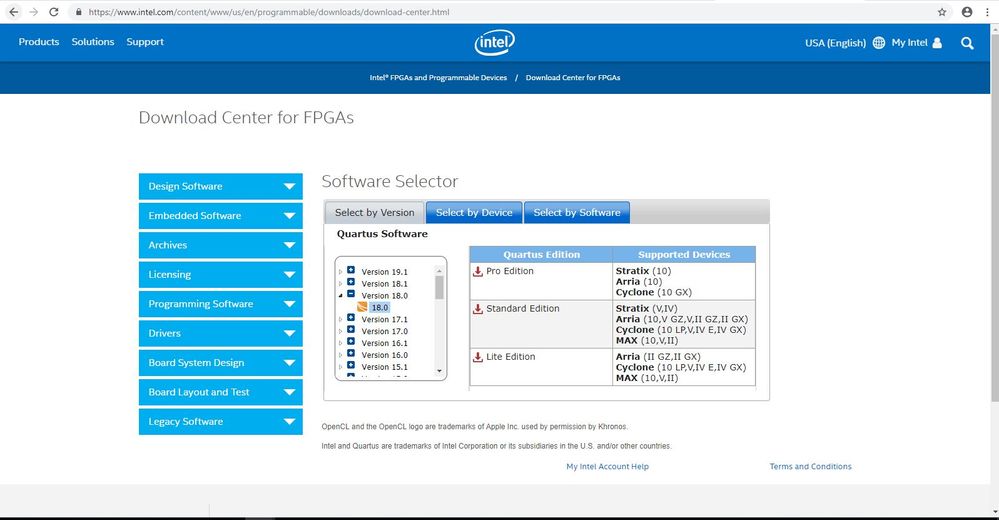The width and height of the screenshot is (999, 520).
Task: Click the Supported Devices column header
Action: [x=684, y=254]
